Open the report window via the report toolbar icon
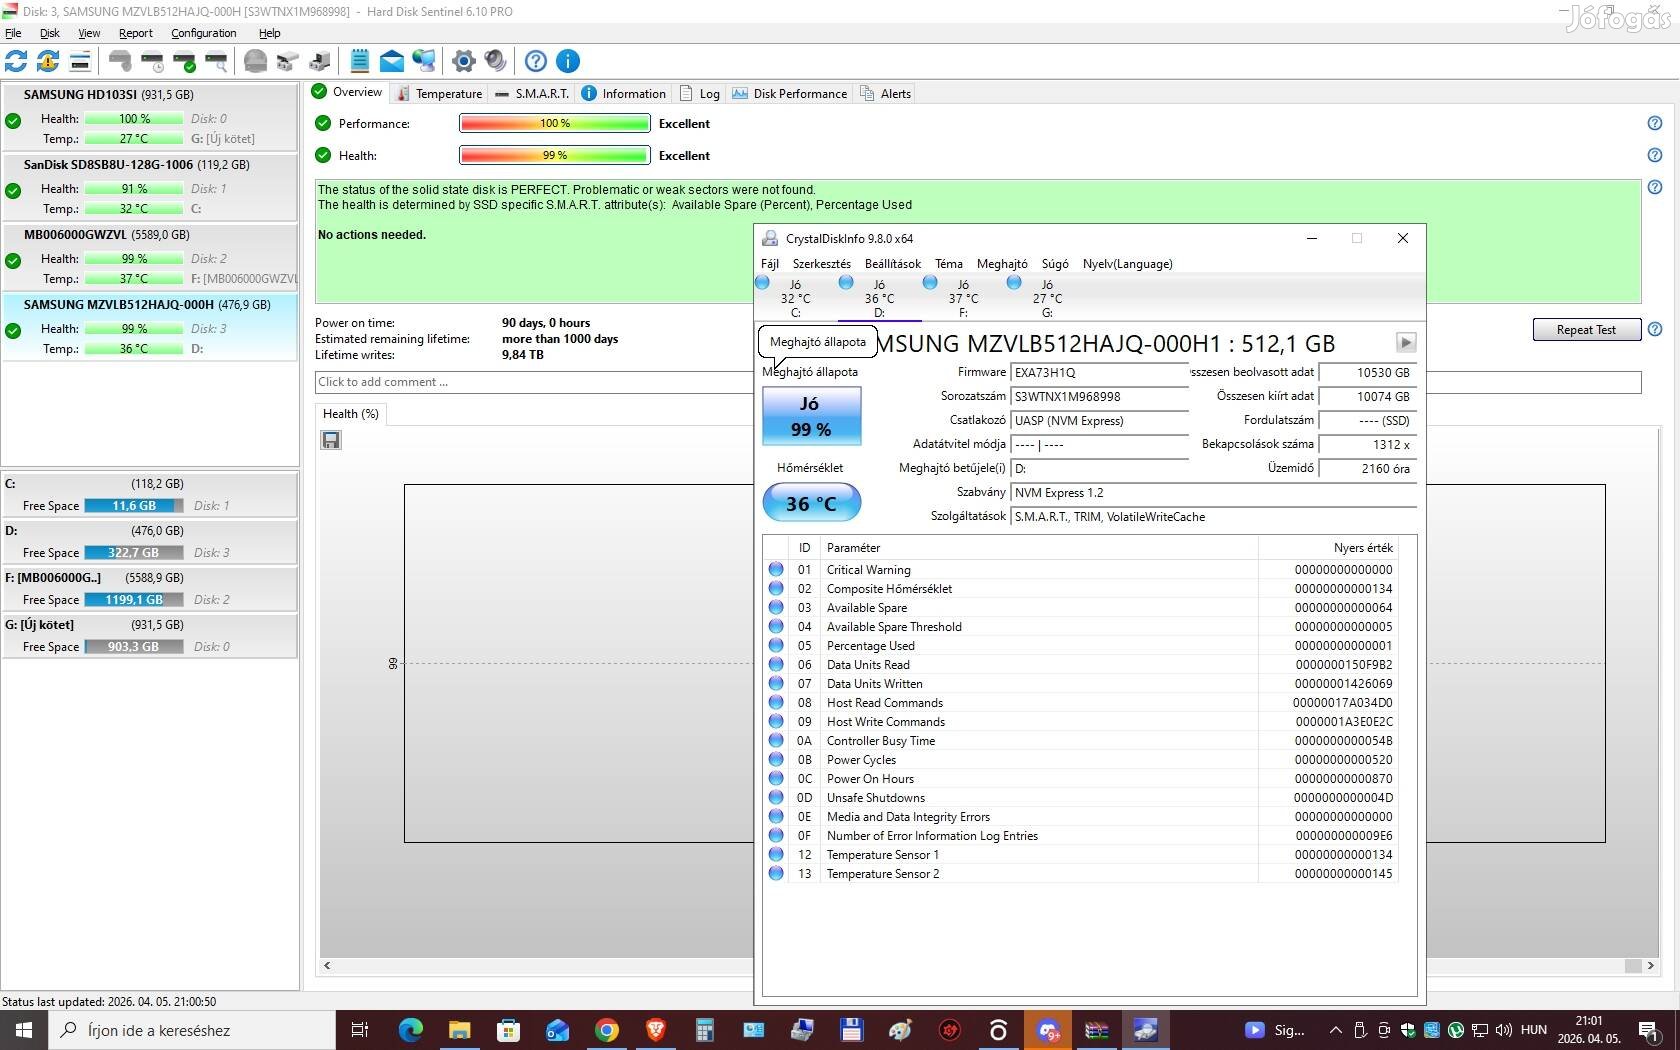 click(359, 61)
